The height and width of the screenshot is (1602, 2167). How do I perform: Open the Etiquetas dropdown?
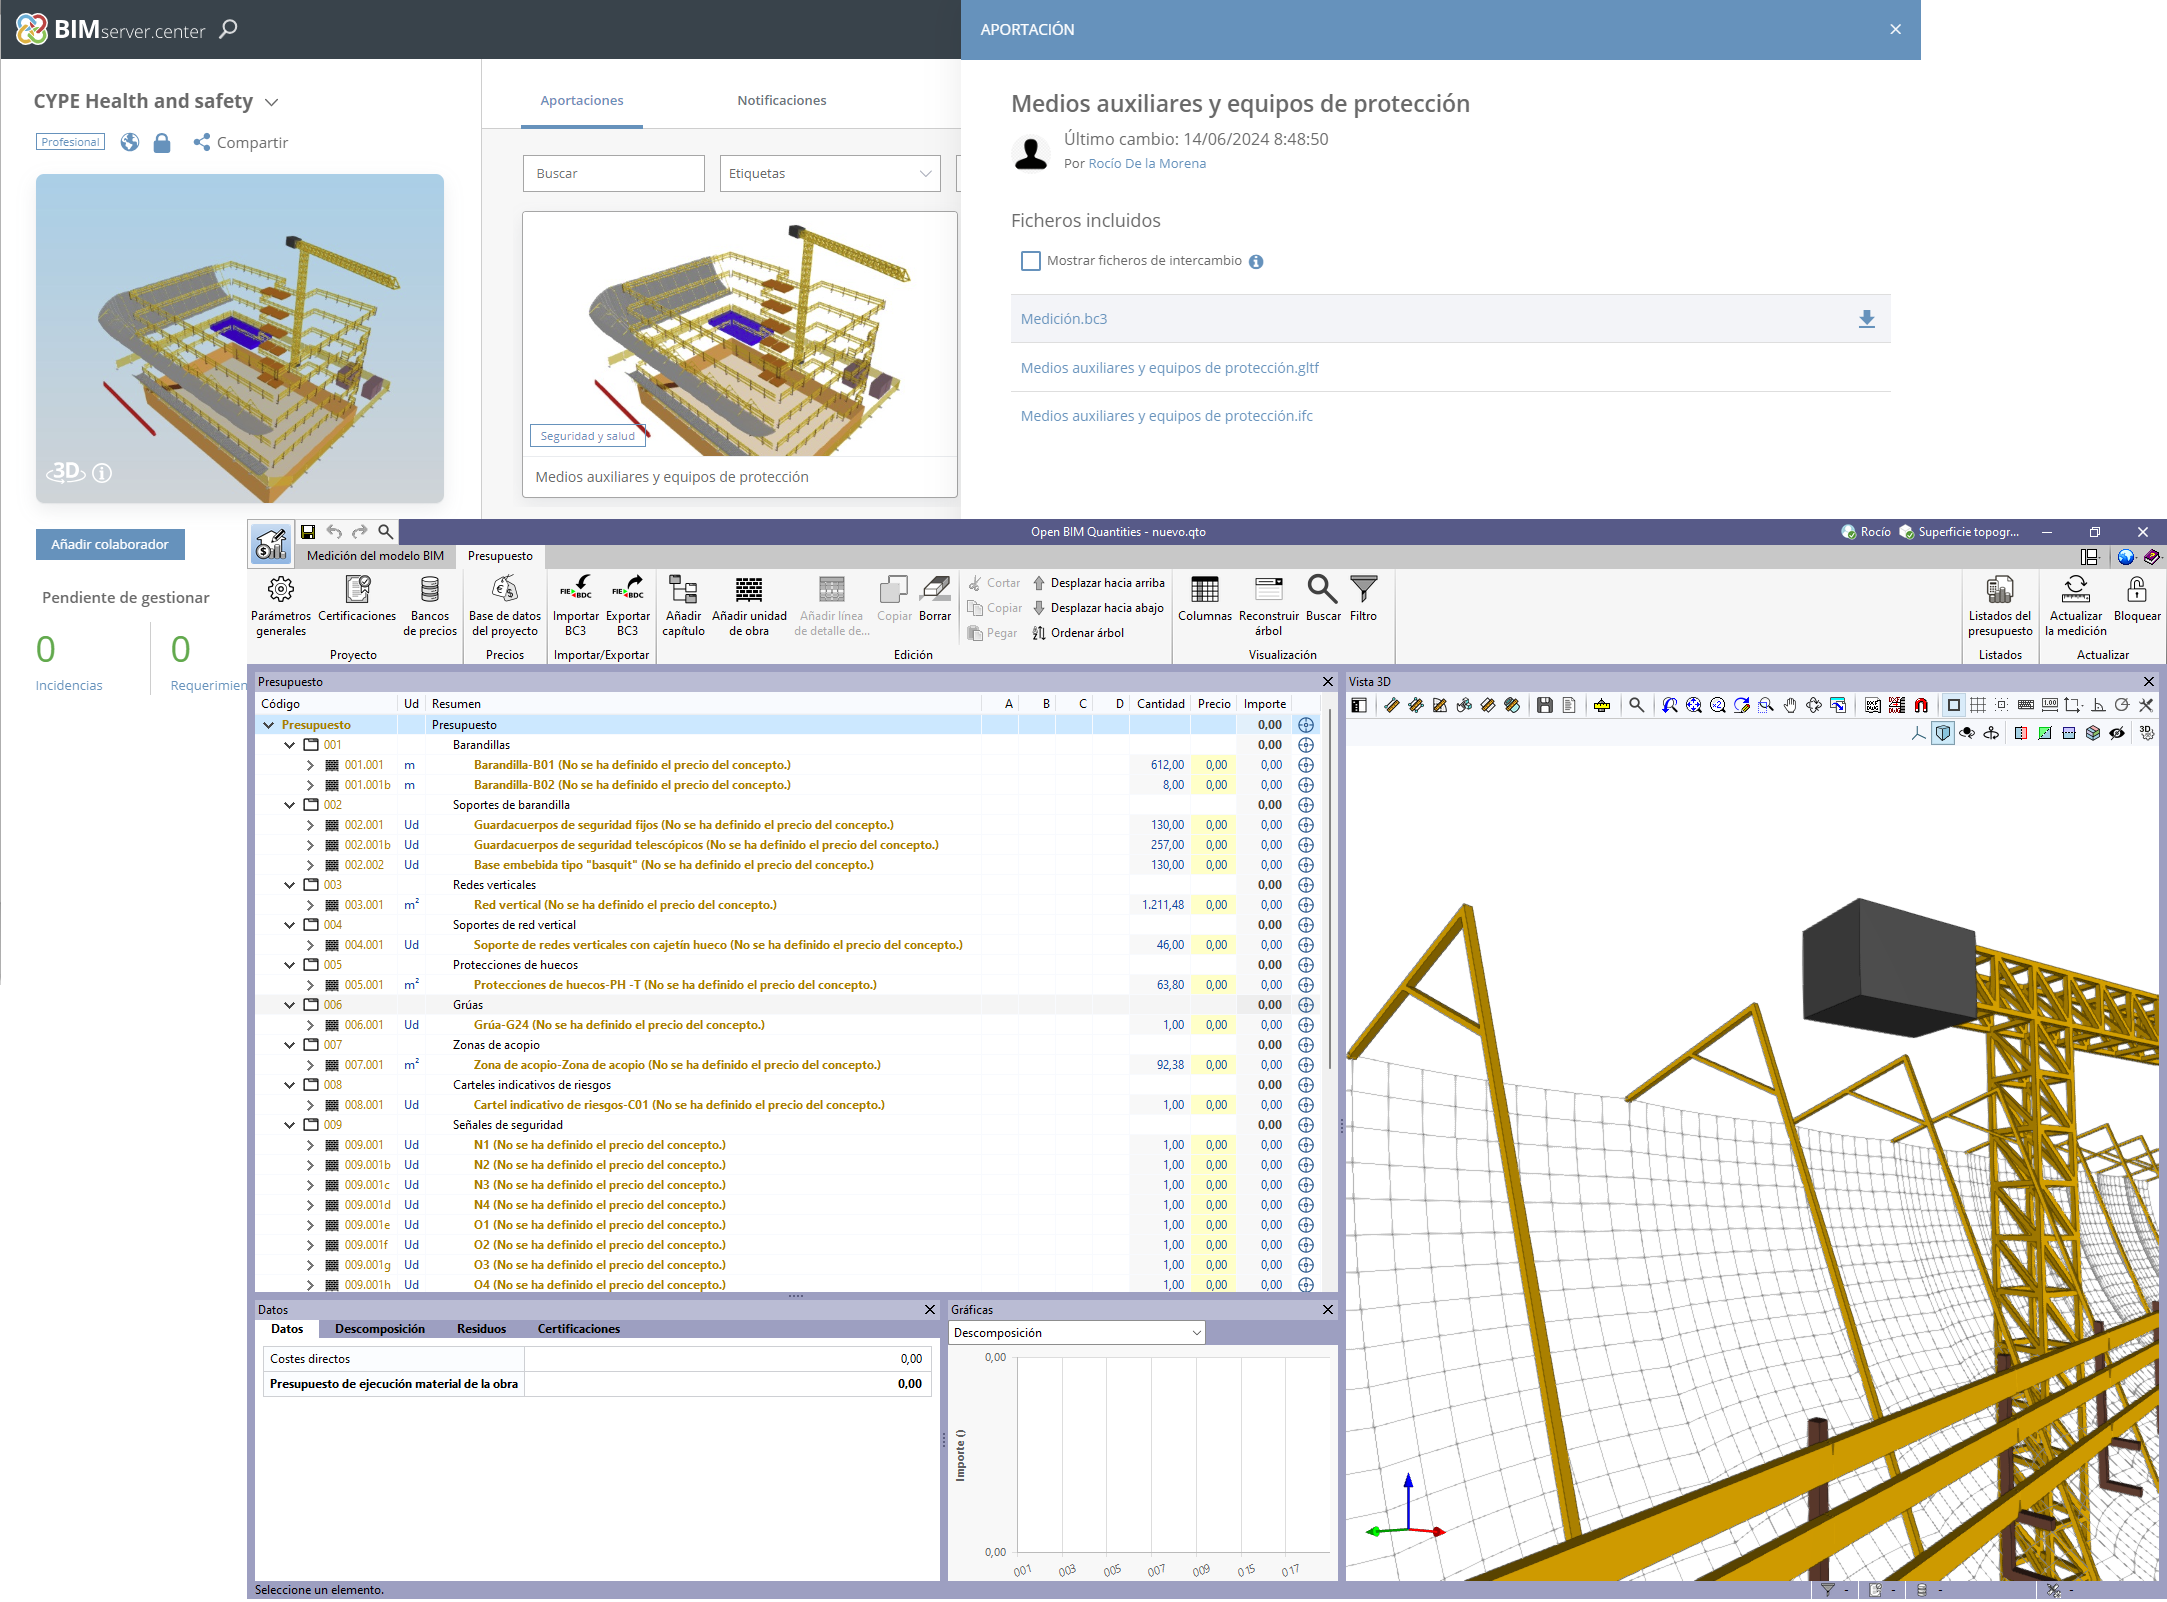[829, 174]
